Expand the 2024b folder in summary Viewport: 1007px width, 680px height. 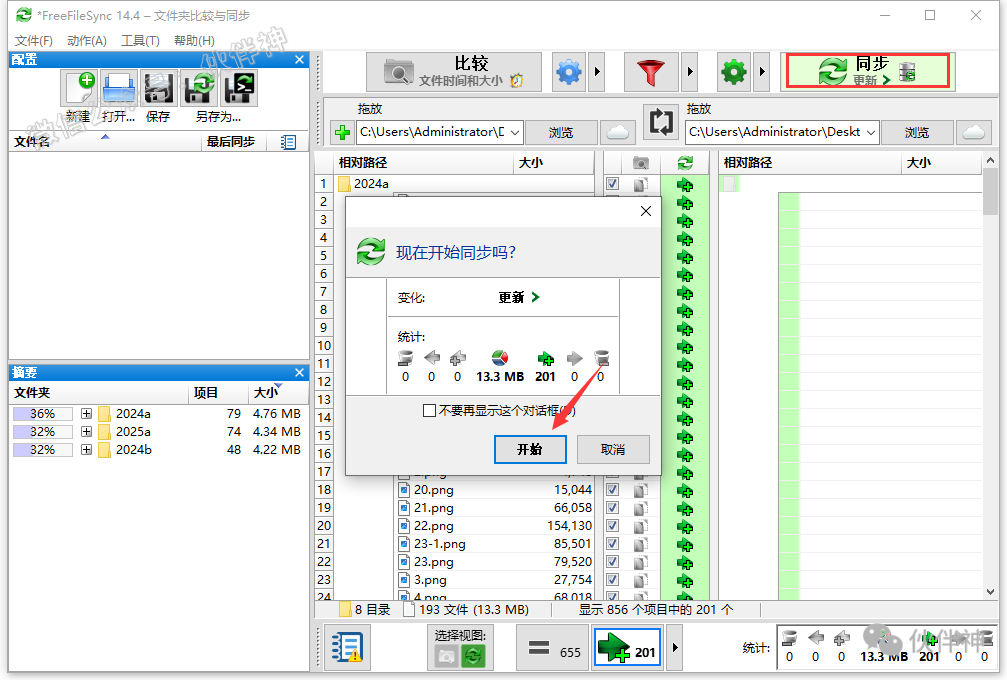click(x=86, y=449)
